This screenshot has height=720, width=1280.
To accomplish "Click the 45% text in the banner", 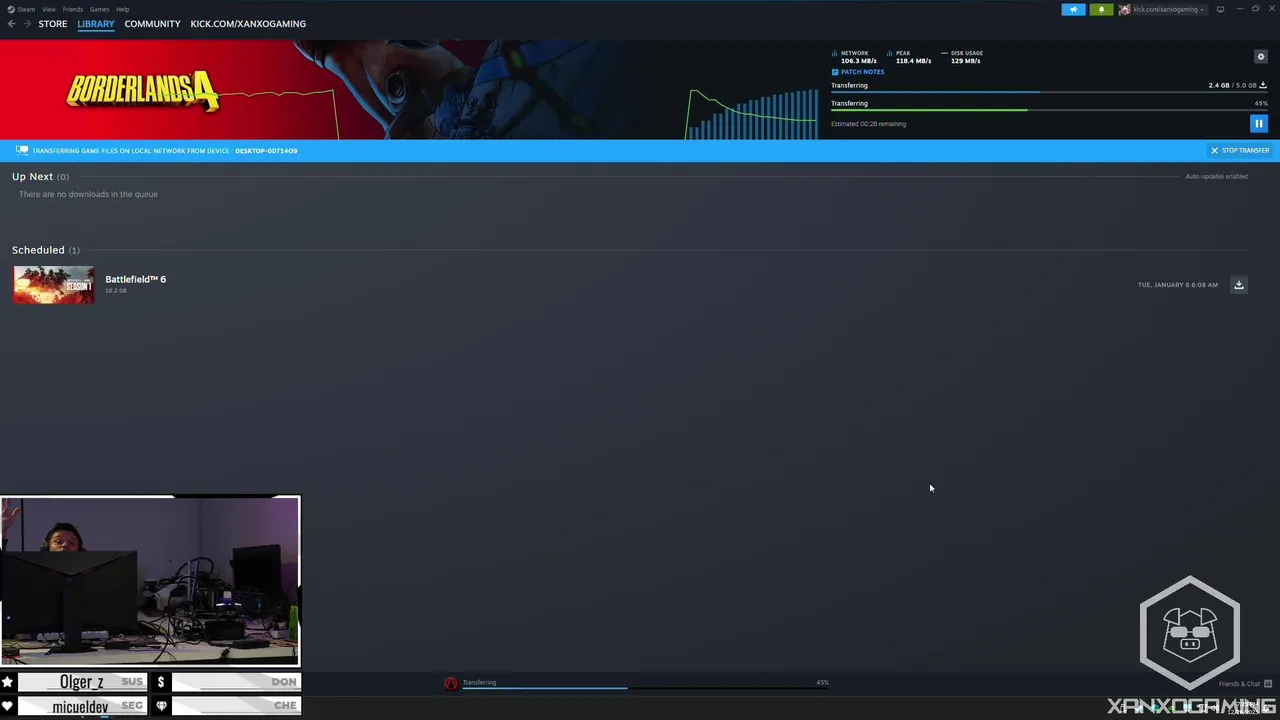I will (x=1261, y=103).
